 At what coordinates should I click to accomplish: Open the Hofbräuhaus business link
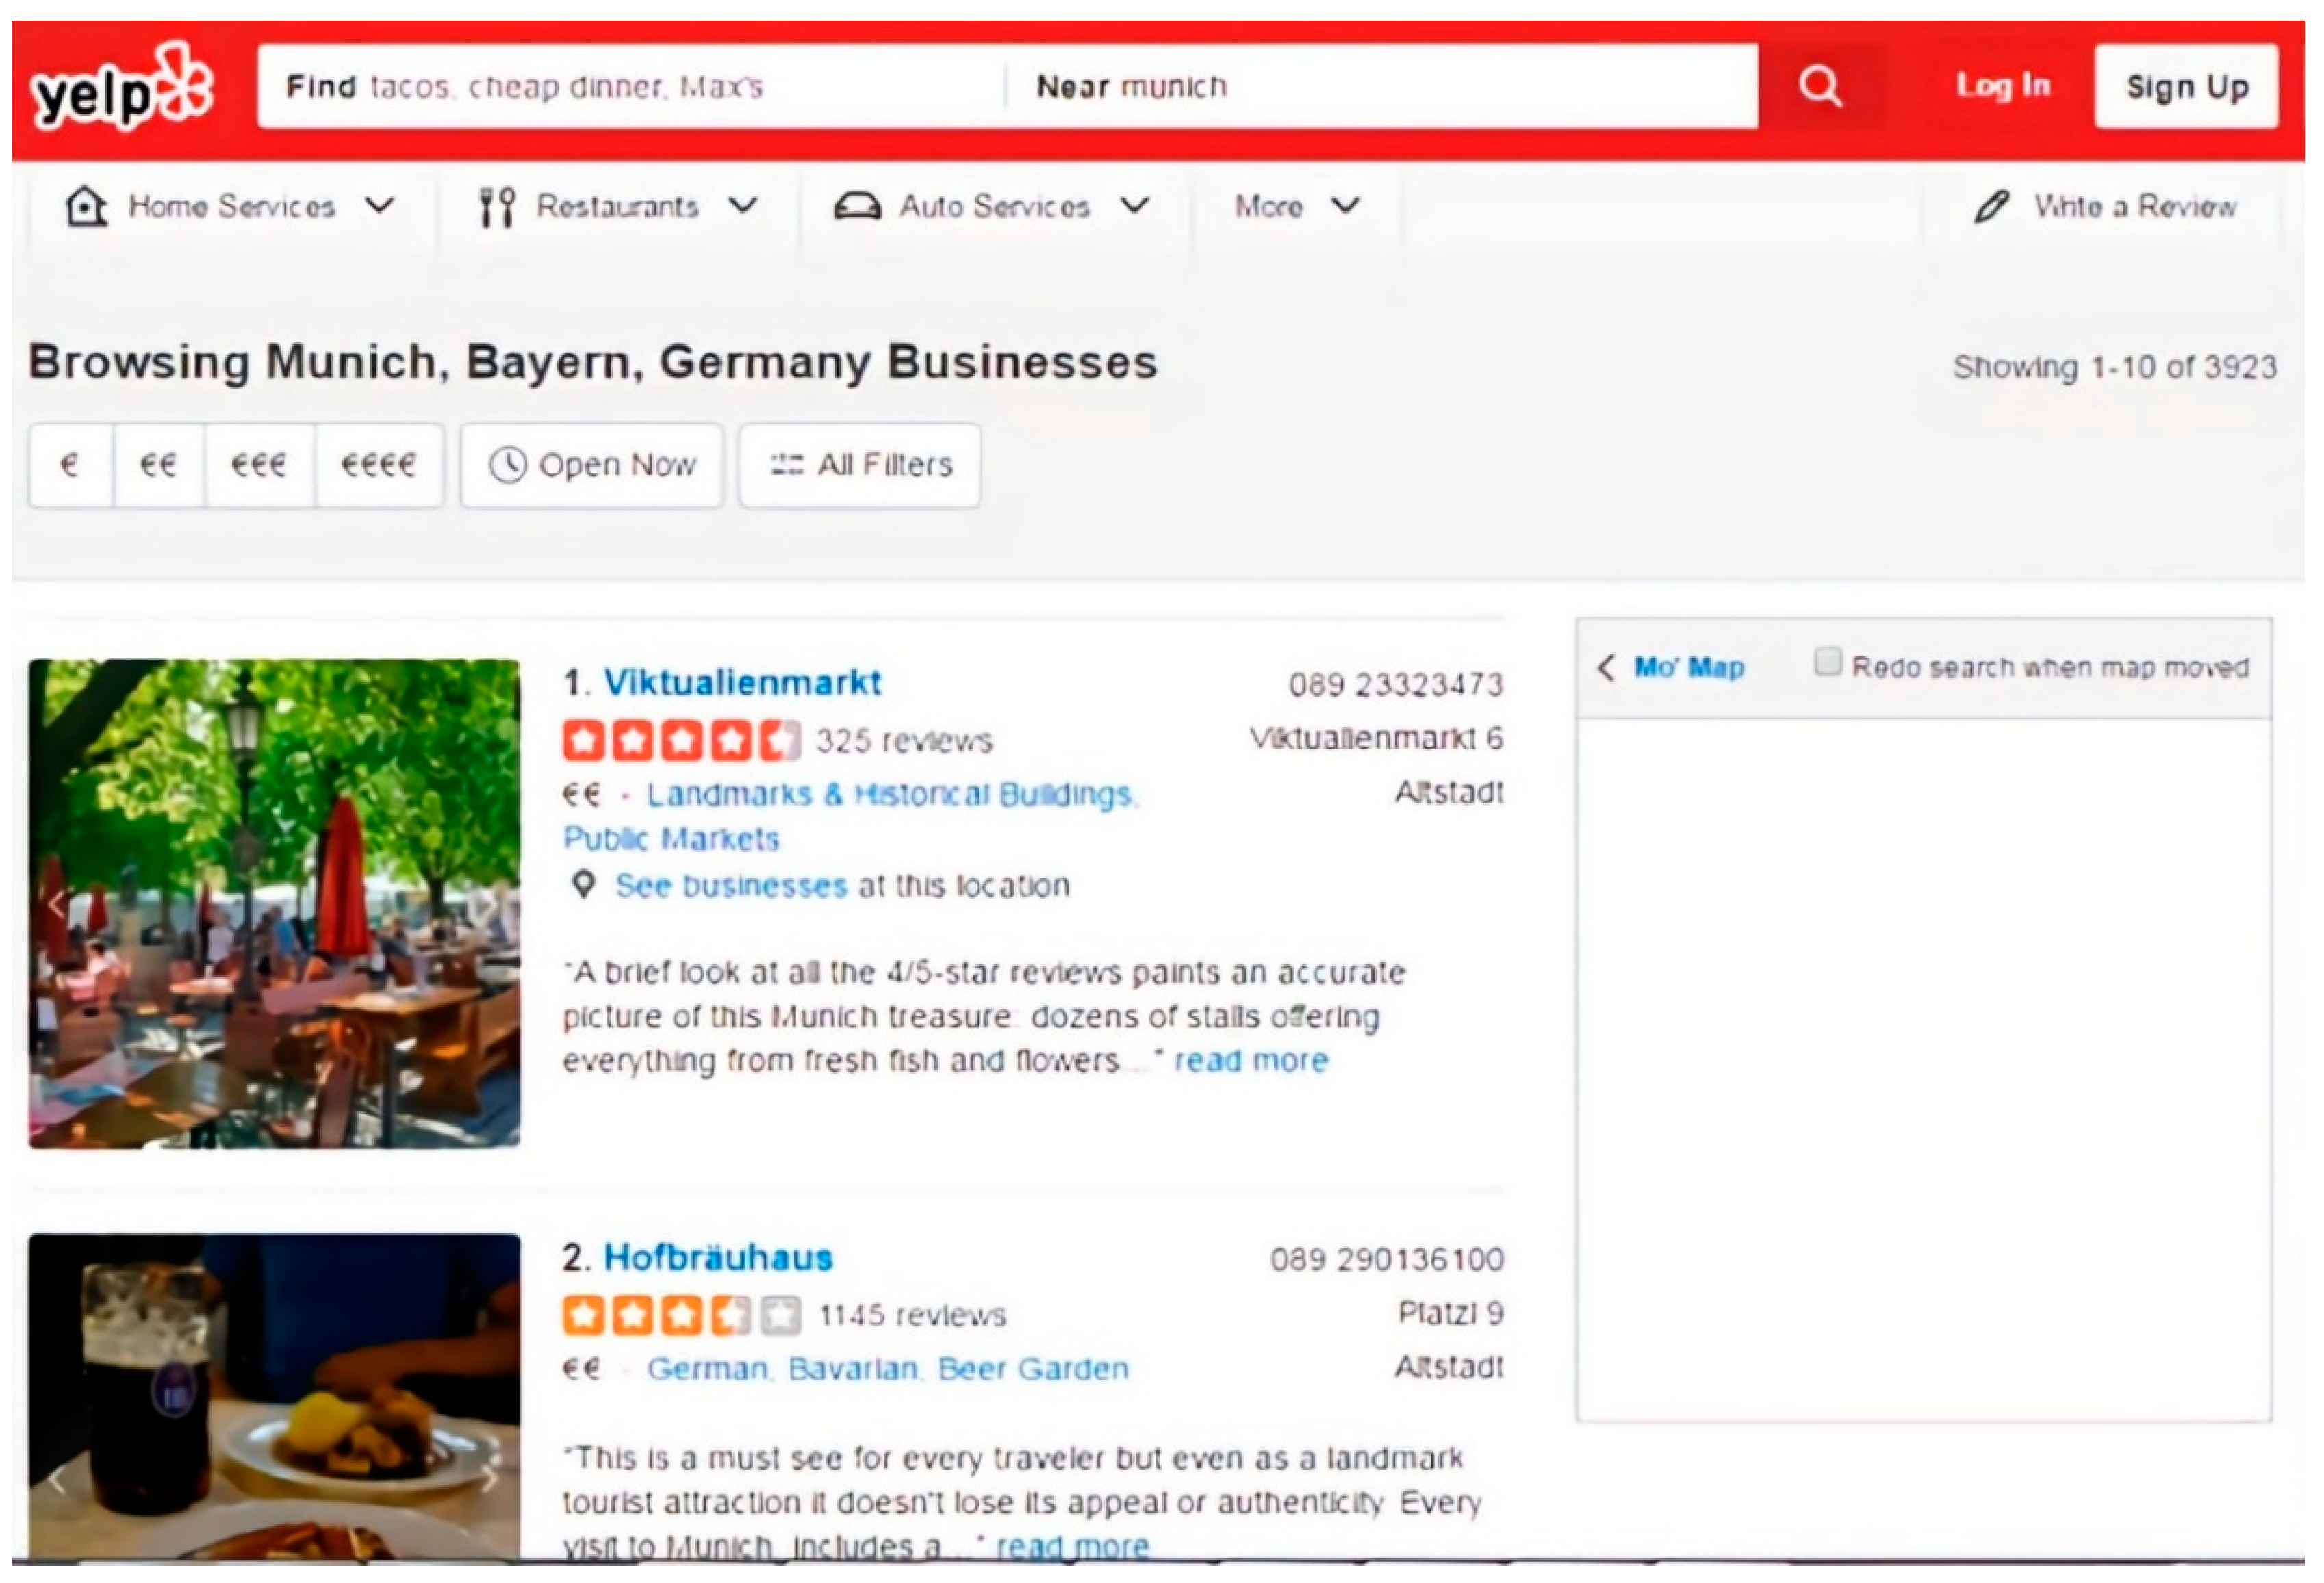[x=718, y=1258]
